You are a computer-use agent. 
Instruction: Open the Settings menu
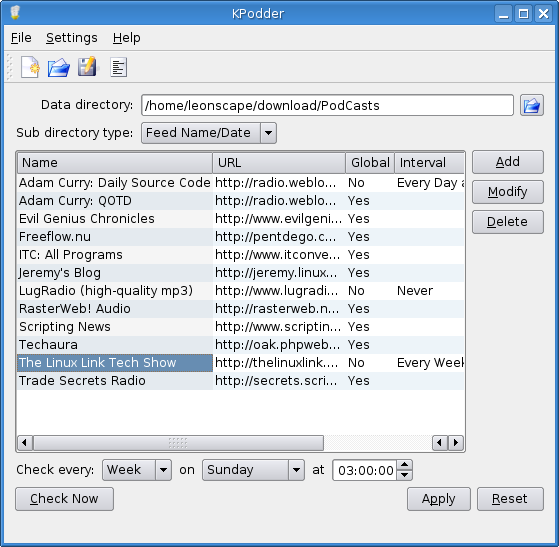[72, 38]
